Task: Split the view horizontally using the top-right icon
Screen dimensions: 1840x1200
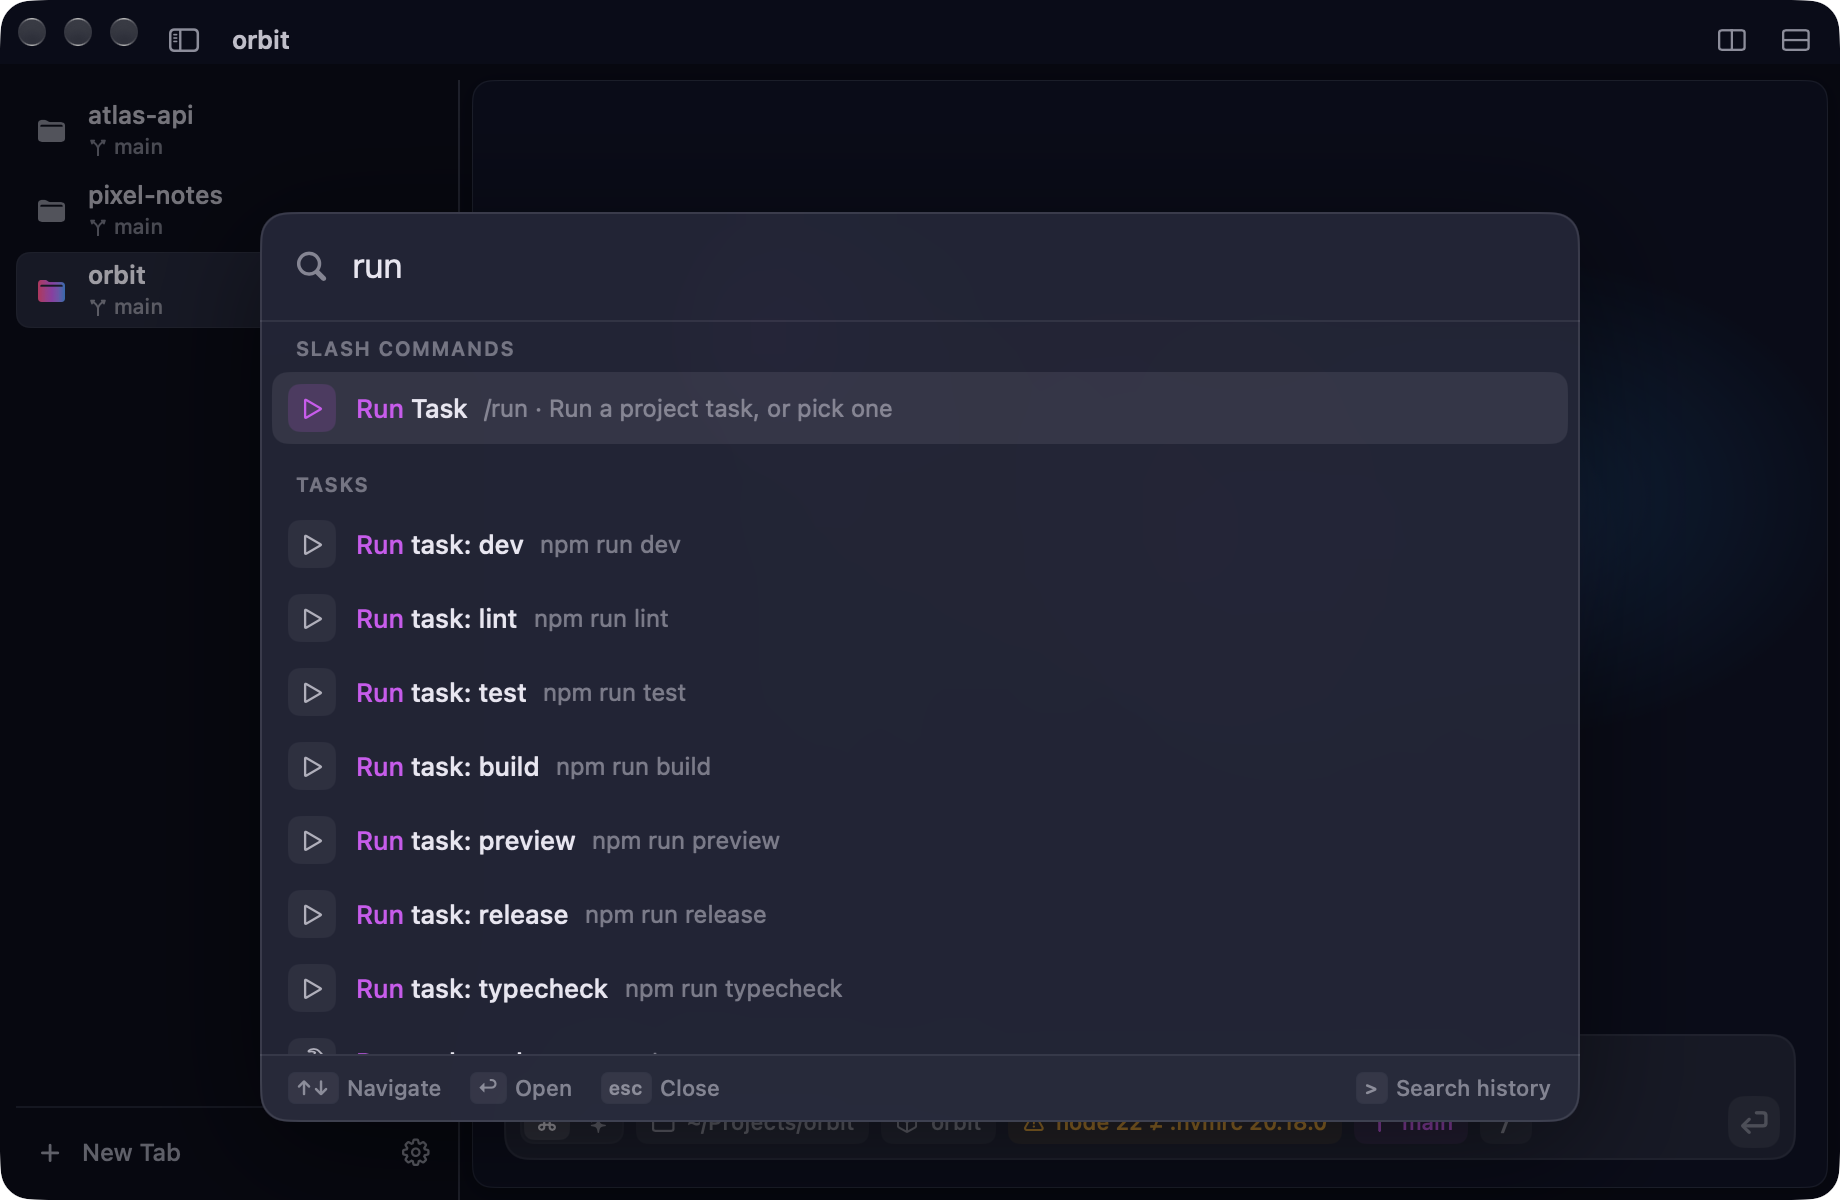Action: point(1796,40)
